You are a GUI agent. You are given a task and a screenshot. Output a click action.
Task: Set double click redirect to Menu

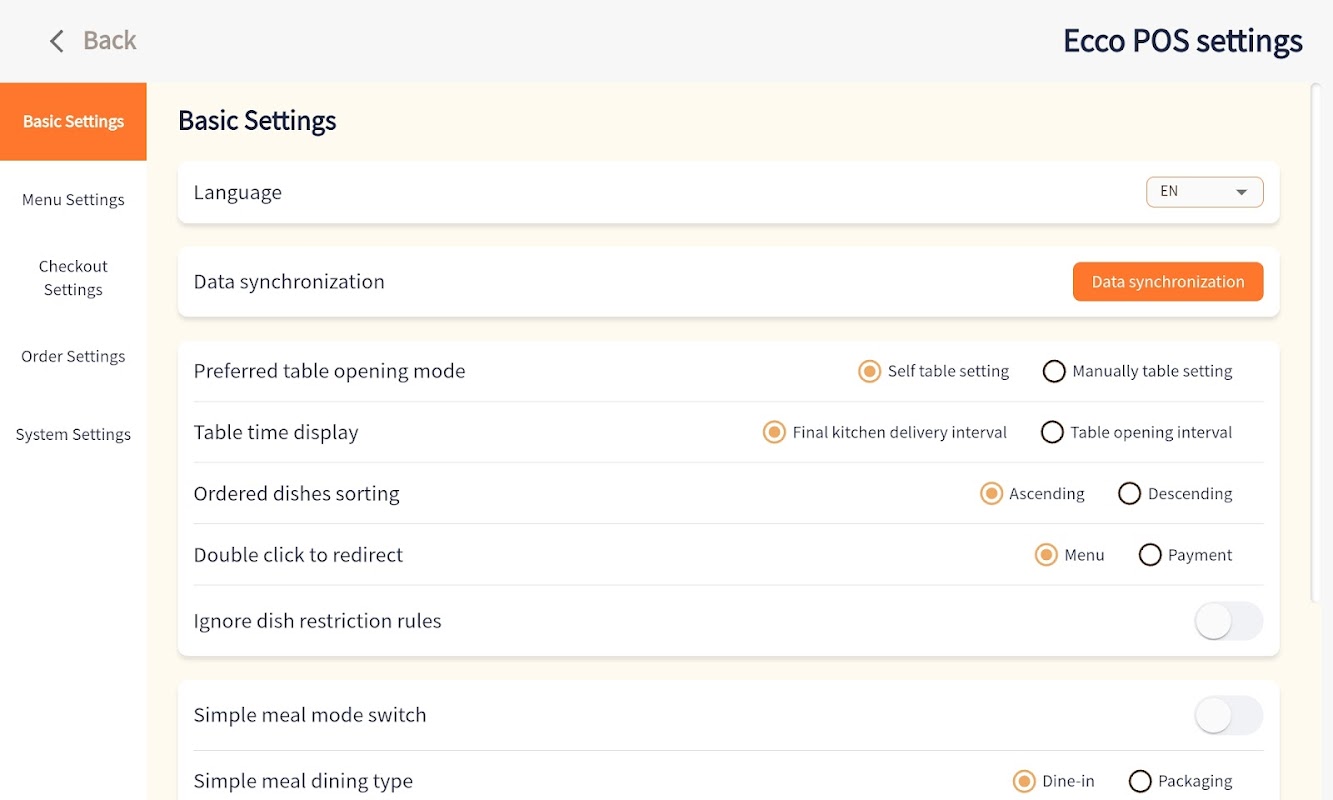coord(1046,555)
